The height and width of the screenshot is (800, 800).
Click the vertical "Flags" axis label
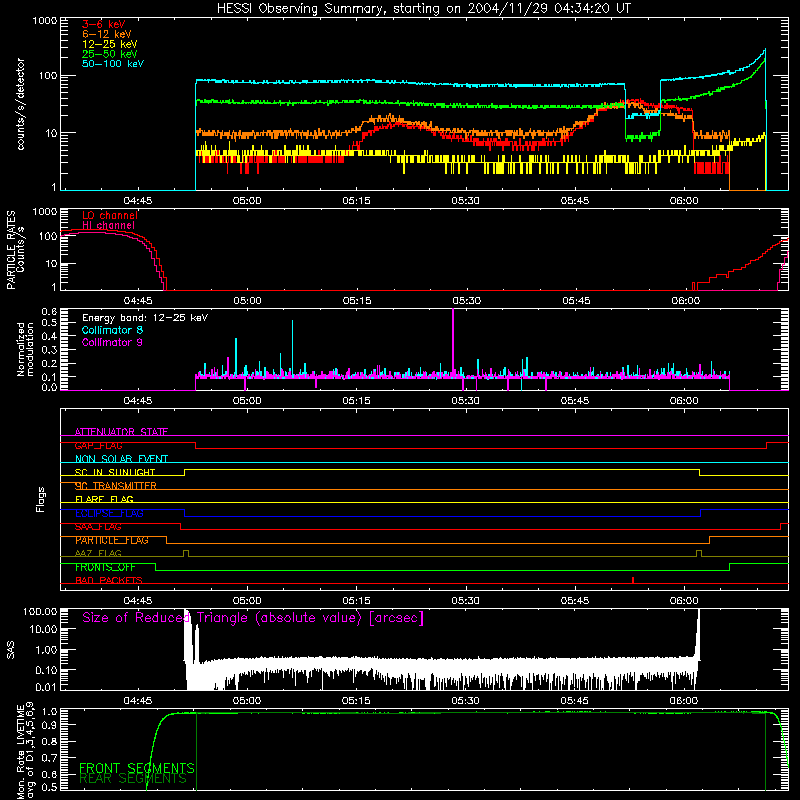pos(41,499)
